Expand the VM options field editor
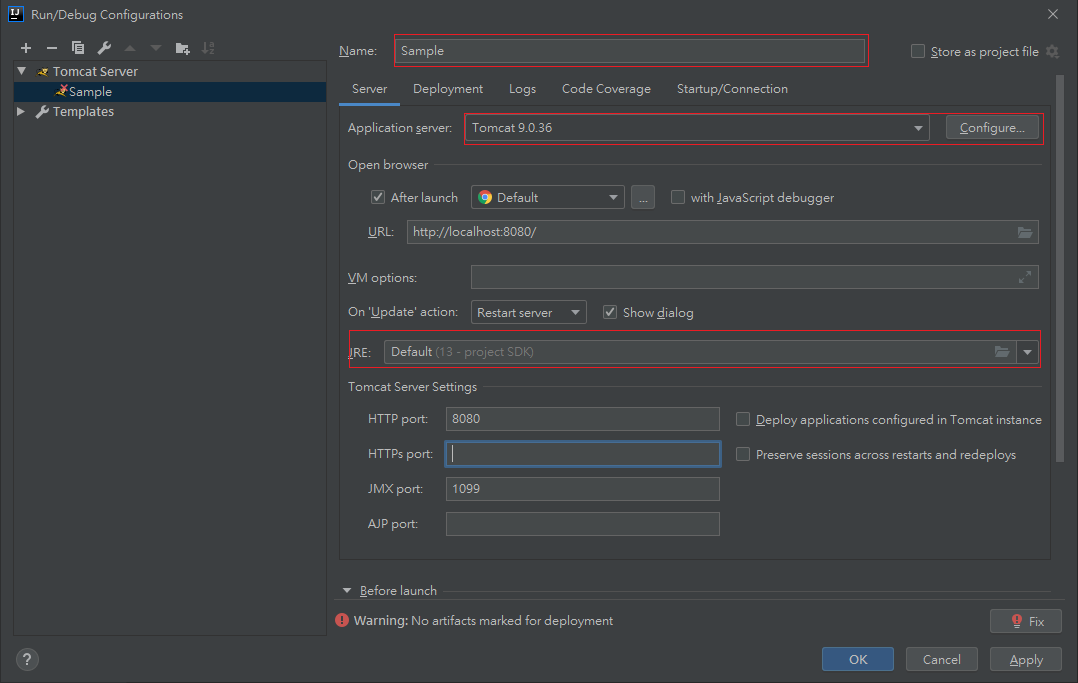1078x683 pixels. pyautogui.click(x=1024, y=277)
